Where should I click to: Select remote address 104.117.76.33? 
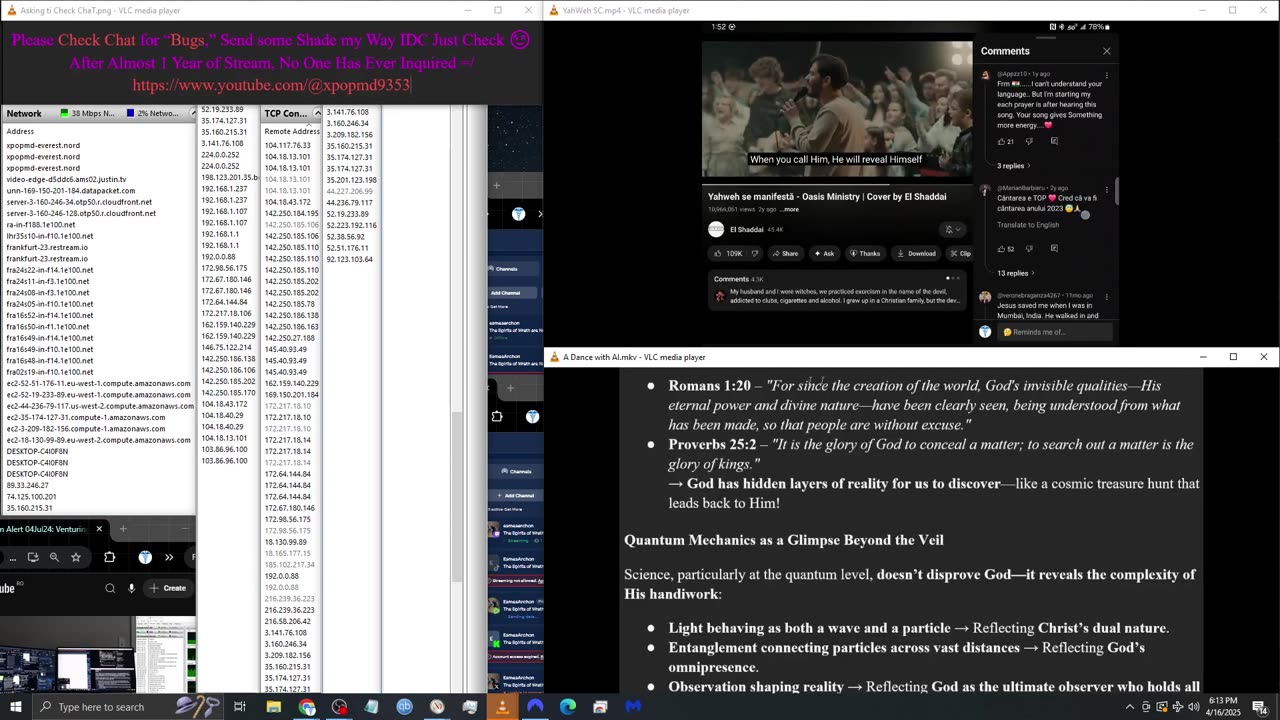point(287,145)
